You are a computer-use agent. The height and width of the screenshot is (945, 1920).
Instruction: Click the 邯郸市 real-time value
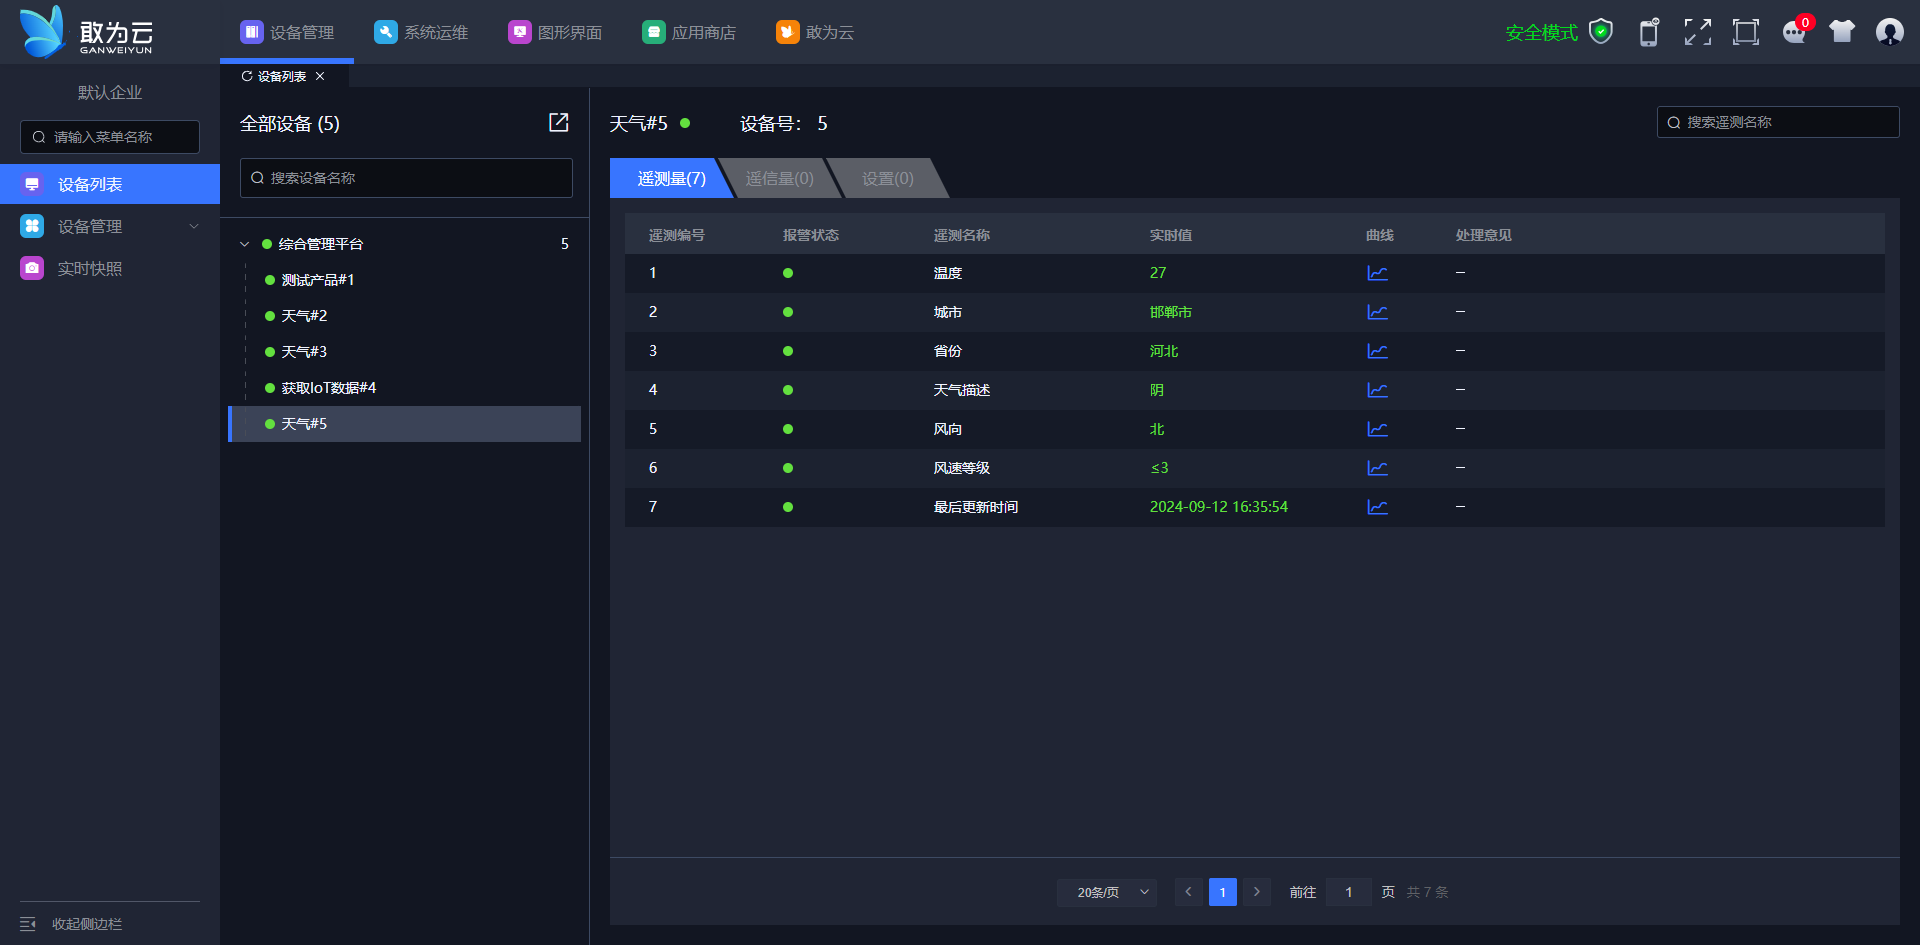tap(1171, 312)
